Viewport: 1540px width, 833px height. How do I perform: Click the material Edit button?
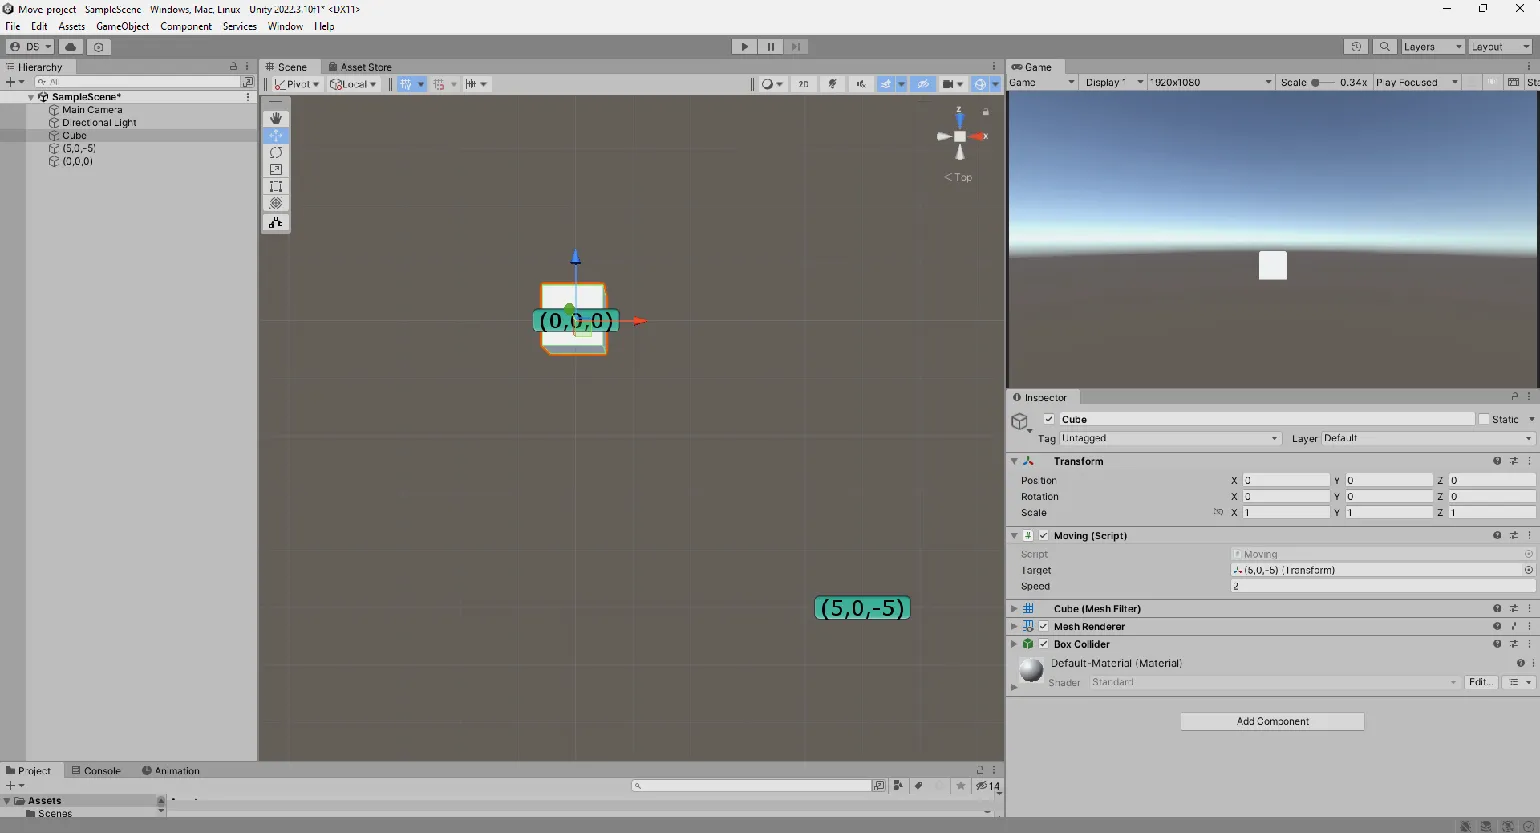click(1479, 683)
